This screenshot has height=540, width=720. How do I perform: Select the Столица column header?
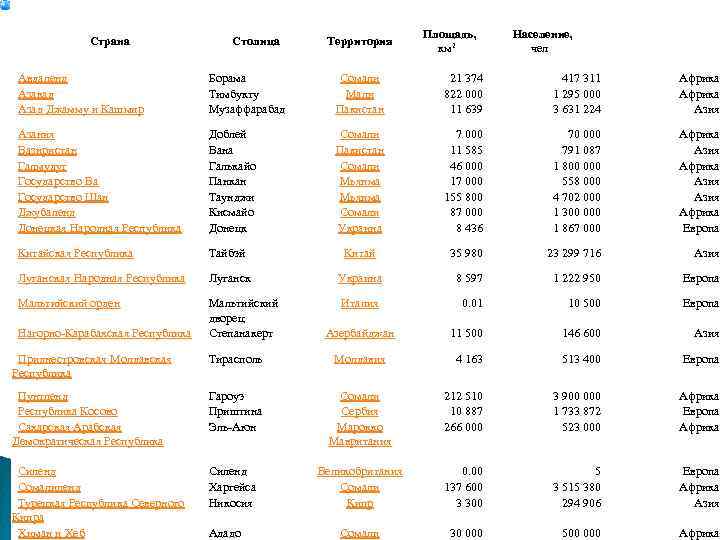point(256,41)
